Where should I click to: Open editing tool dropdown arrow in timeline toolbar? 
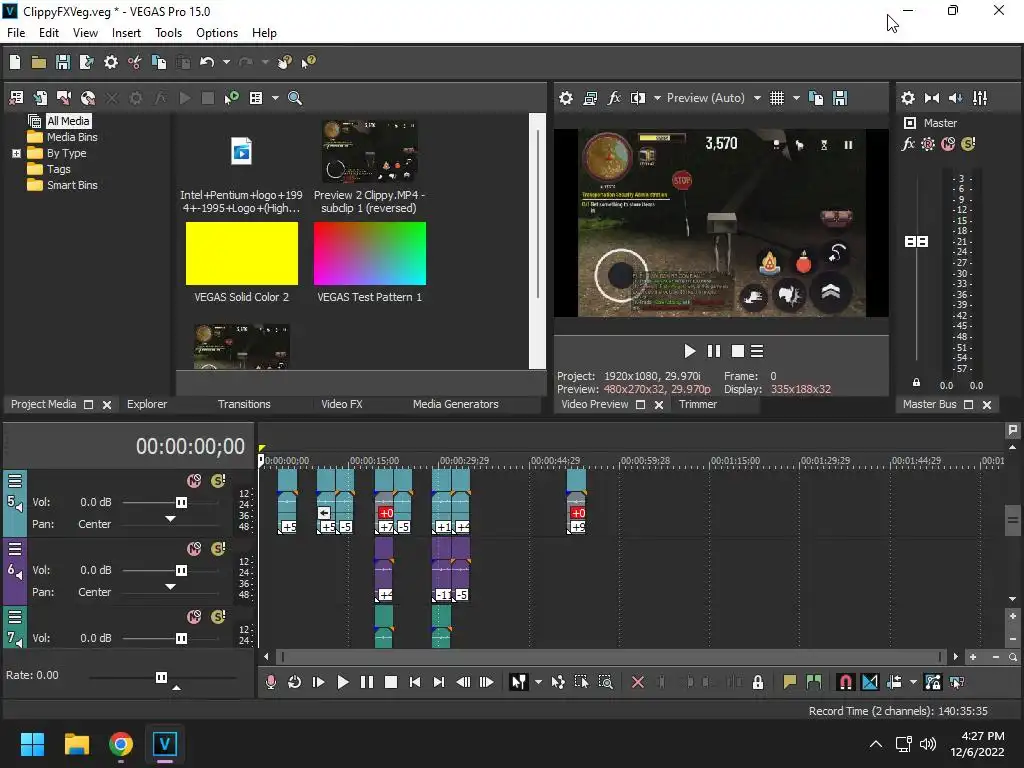[x=538, y=682]
